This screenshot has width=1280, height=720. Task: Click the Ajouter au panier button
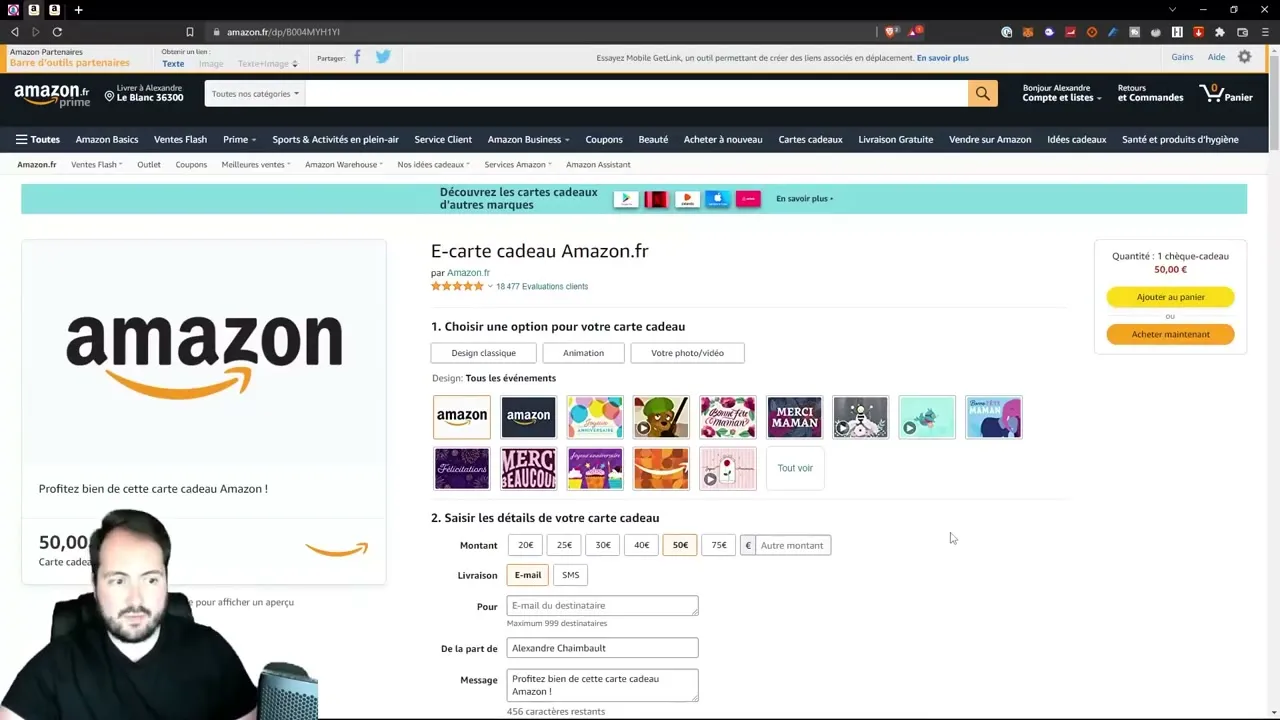click(x=1170, y=296)
